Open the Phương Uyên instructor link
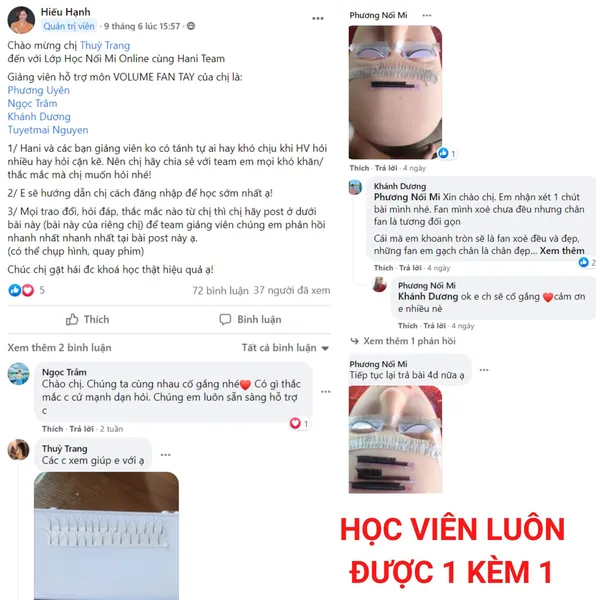Image resolution: width=600 pixels, height=600 pixels. click(39, 90)
